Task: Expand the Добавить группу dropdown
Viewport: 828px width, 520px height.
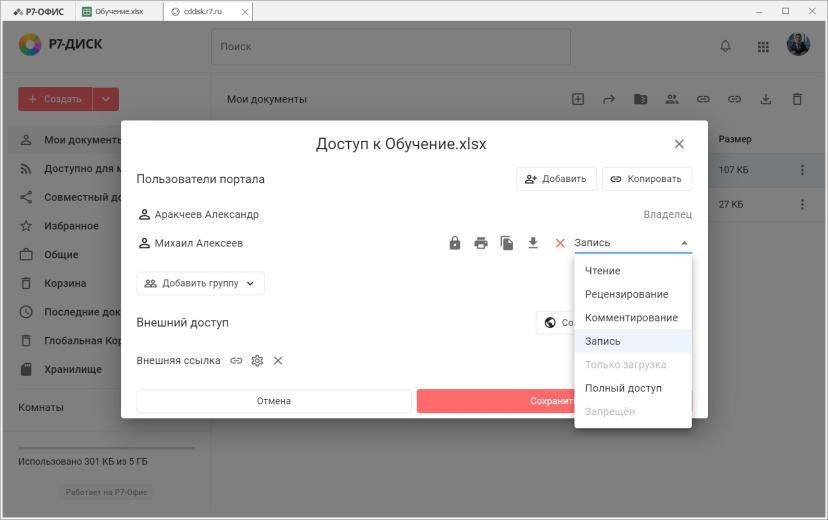Action: [201, 283]
